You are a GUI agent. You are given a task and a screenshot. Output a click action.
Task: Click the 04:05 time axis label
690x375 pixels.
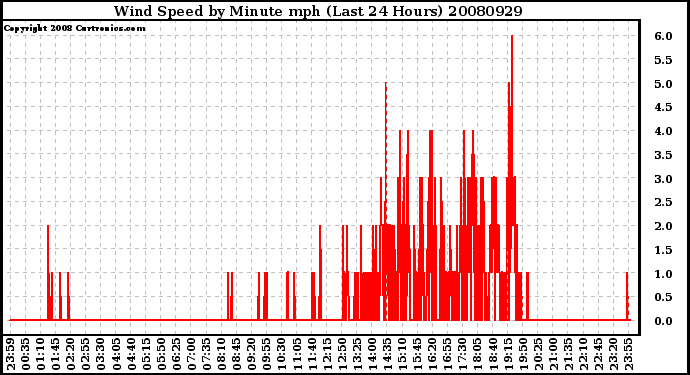[x=116, y=354]
